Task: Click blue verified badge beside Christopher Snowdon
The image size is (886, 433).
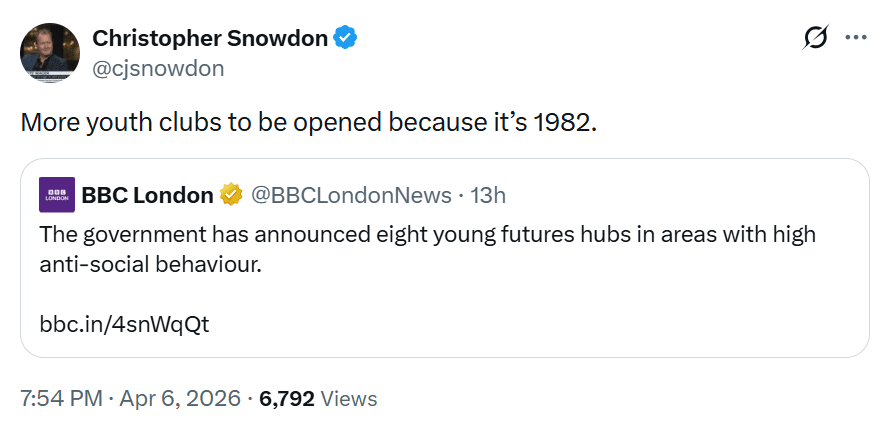Action: (x=346, y=38)
